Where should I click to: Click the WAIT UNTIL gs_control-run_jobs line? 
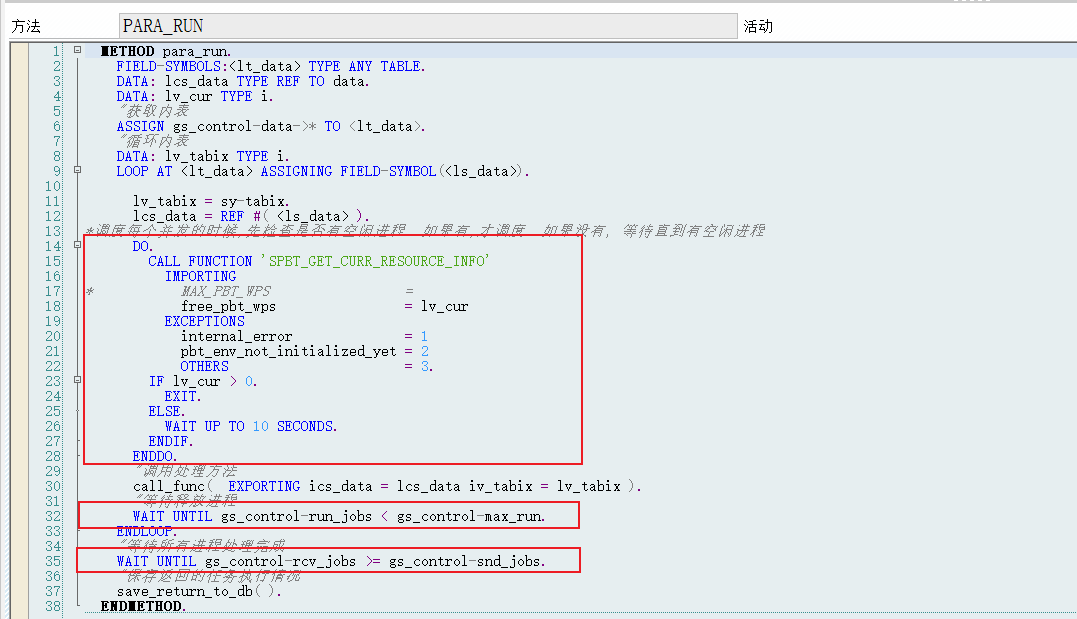click(339, 517)
